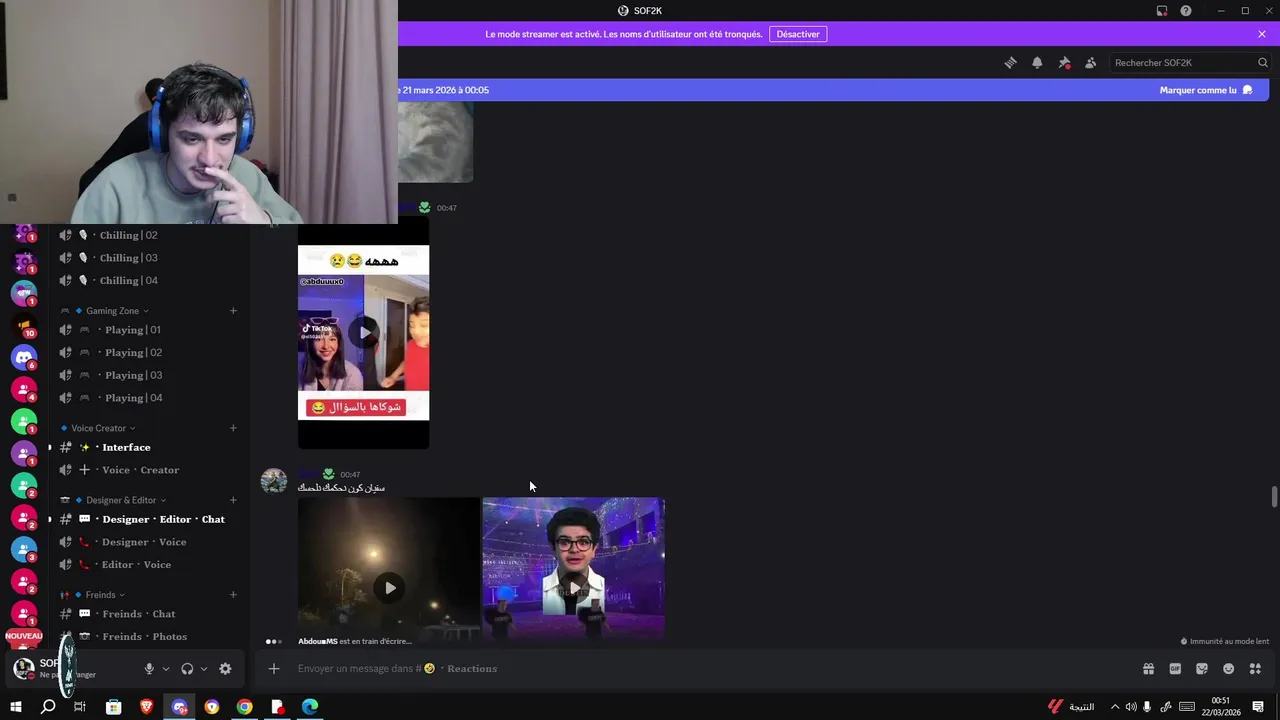Viewport: 1280px width, 720px height.
Task: Open the server icon with badge 10
Action: 24,325
